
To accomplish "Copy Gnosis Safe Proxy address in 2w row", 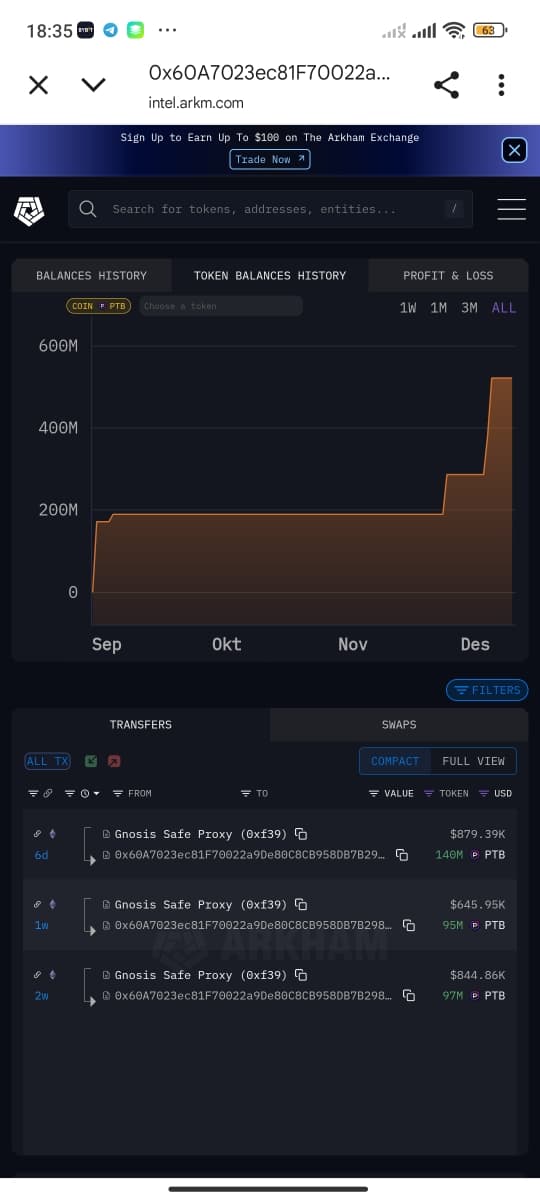I will pos(301,974).
